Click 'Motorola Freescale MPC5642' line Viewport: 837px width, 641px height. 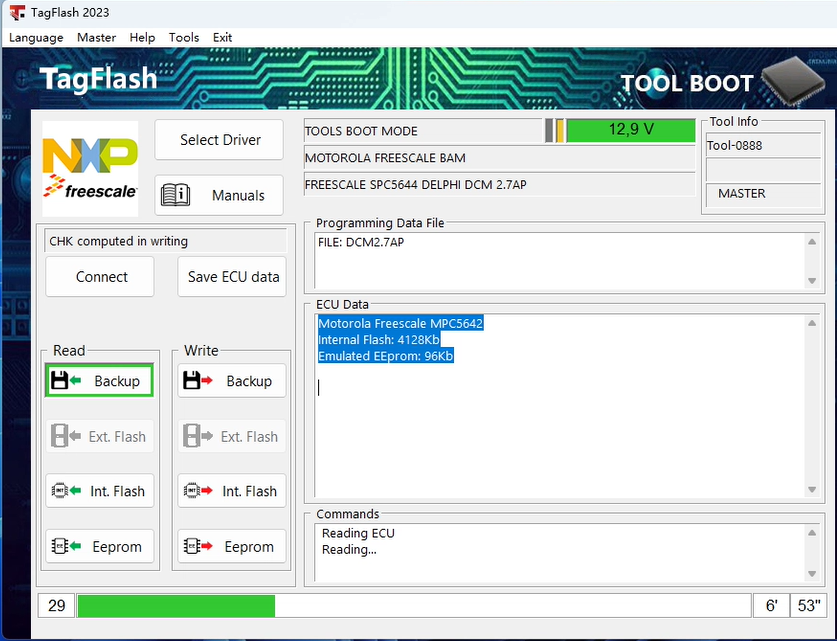(400, 323)
